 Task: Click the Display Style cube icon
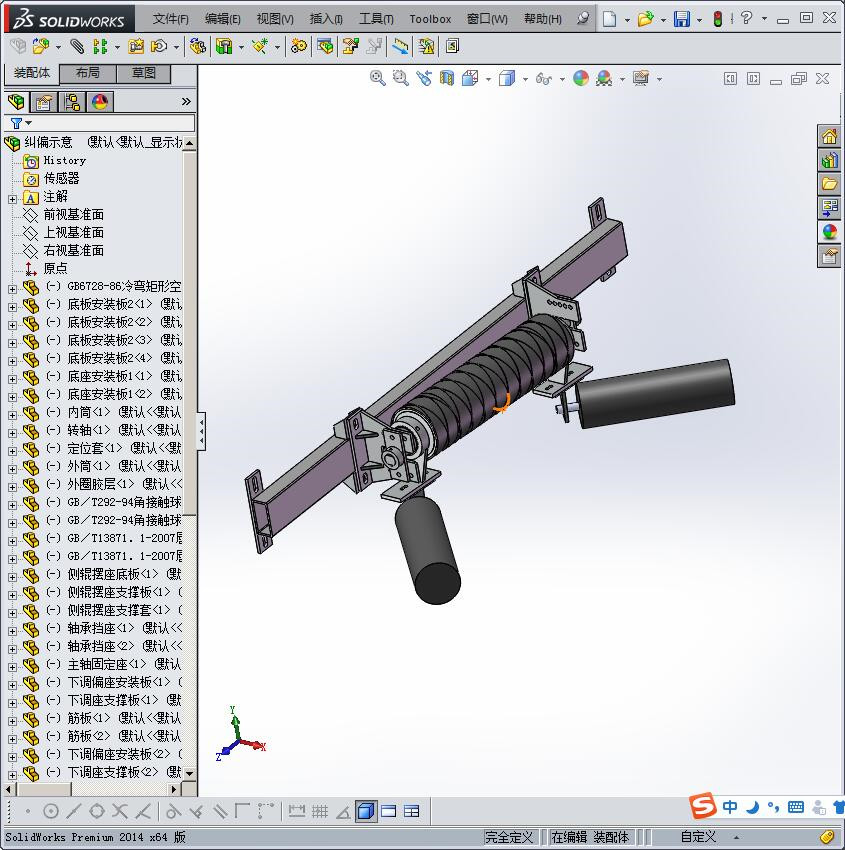tap(507, 79)
